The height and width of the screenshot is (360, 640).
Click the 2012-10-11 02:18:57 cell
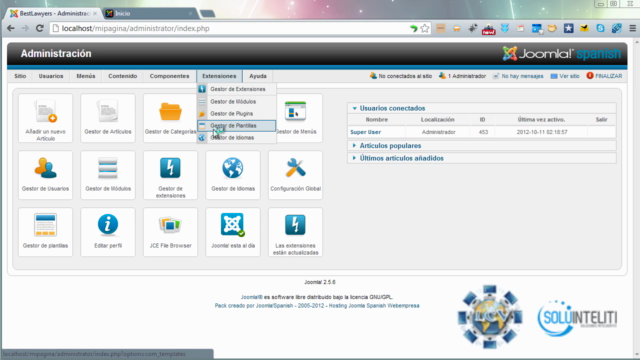point(542,132)
